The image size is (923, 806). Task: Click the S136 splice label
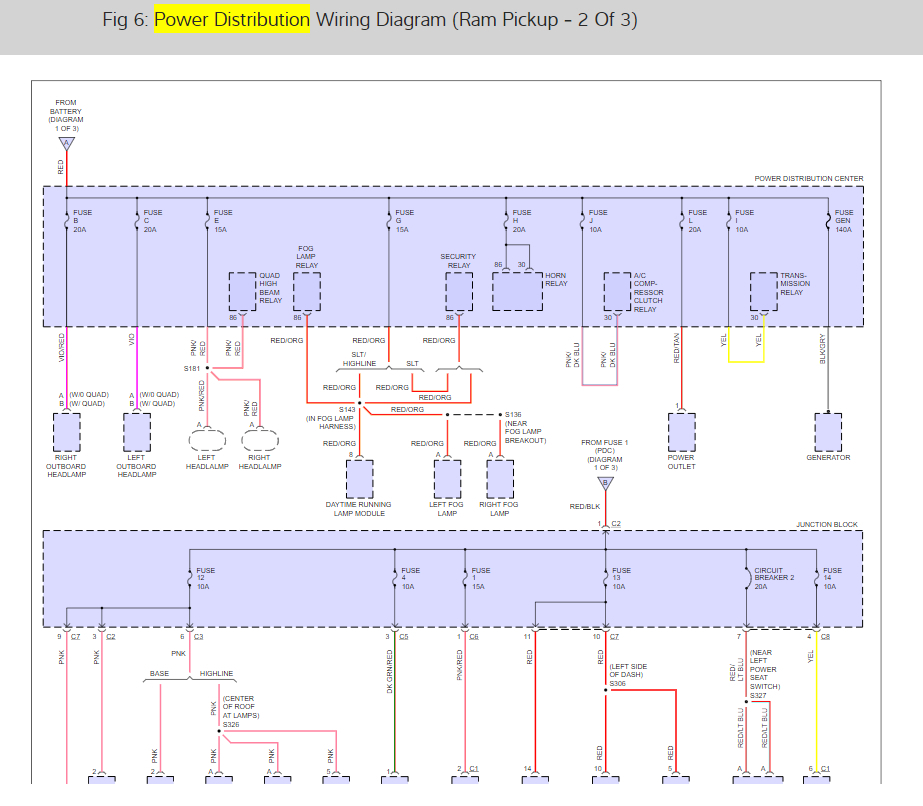pyautogui.click(x=513, y=414)
